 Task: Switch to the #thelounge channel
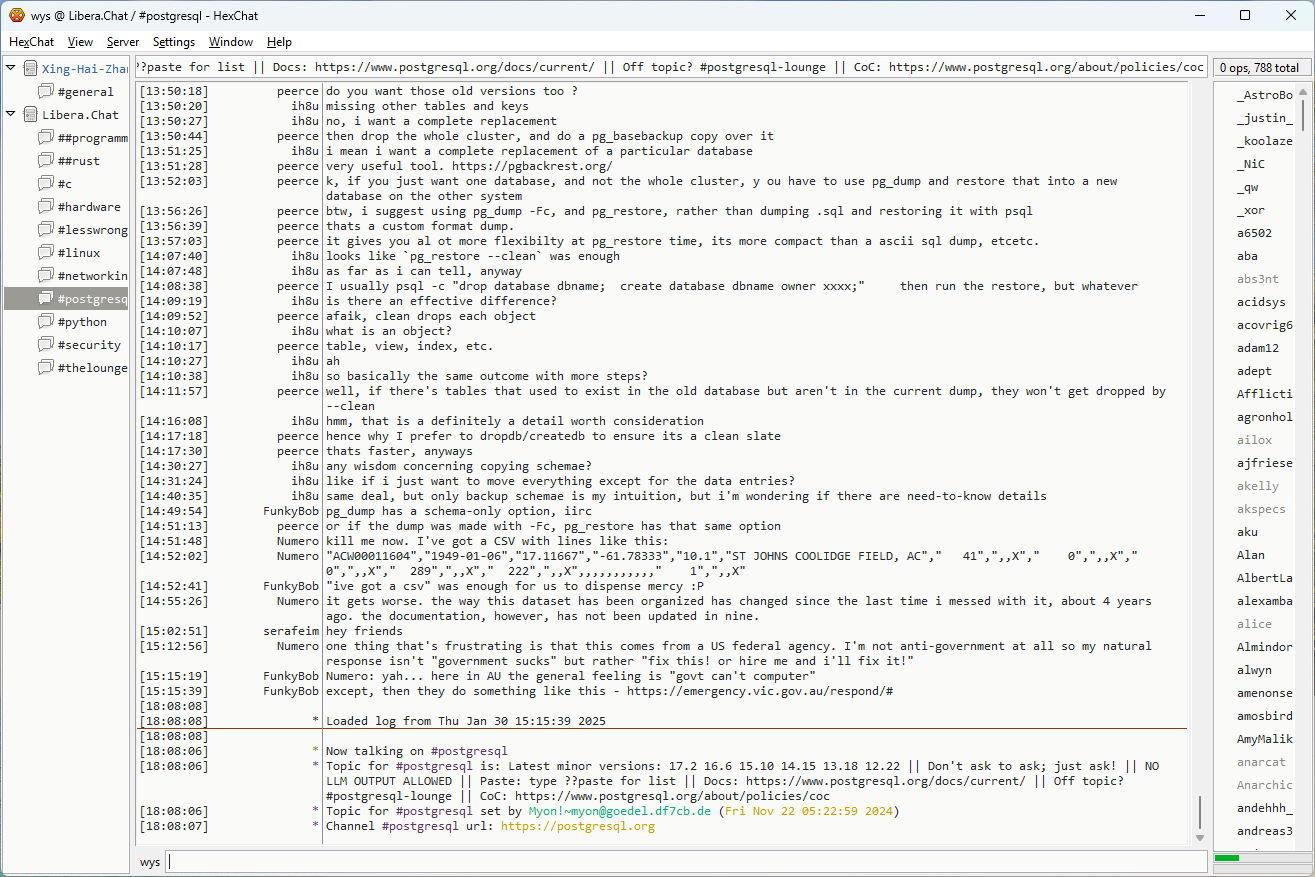[93, 368]
